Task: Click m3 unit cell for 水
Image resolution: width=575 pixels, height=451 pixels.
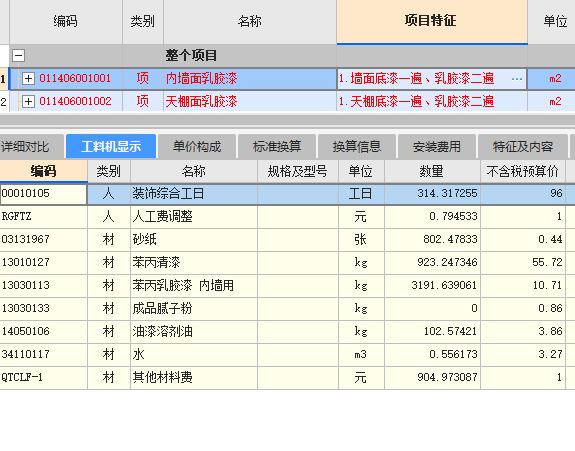Action: (x=361, y=355)
